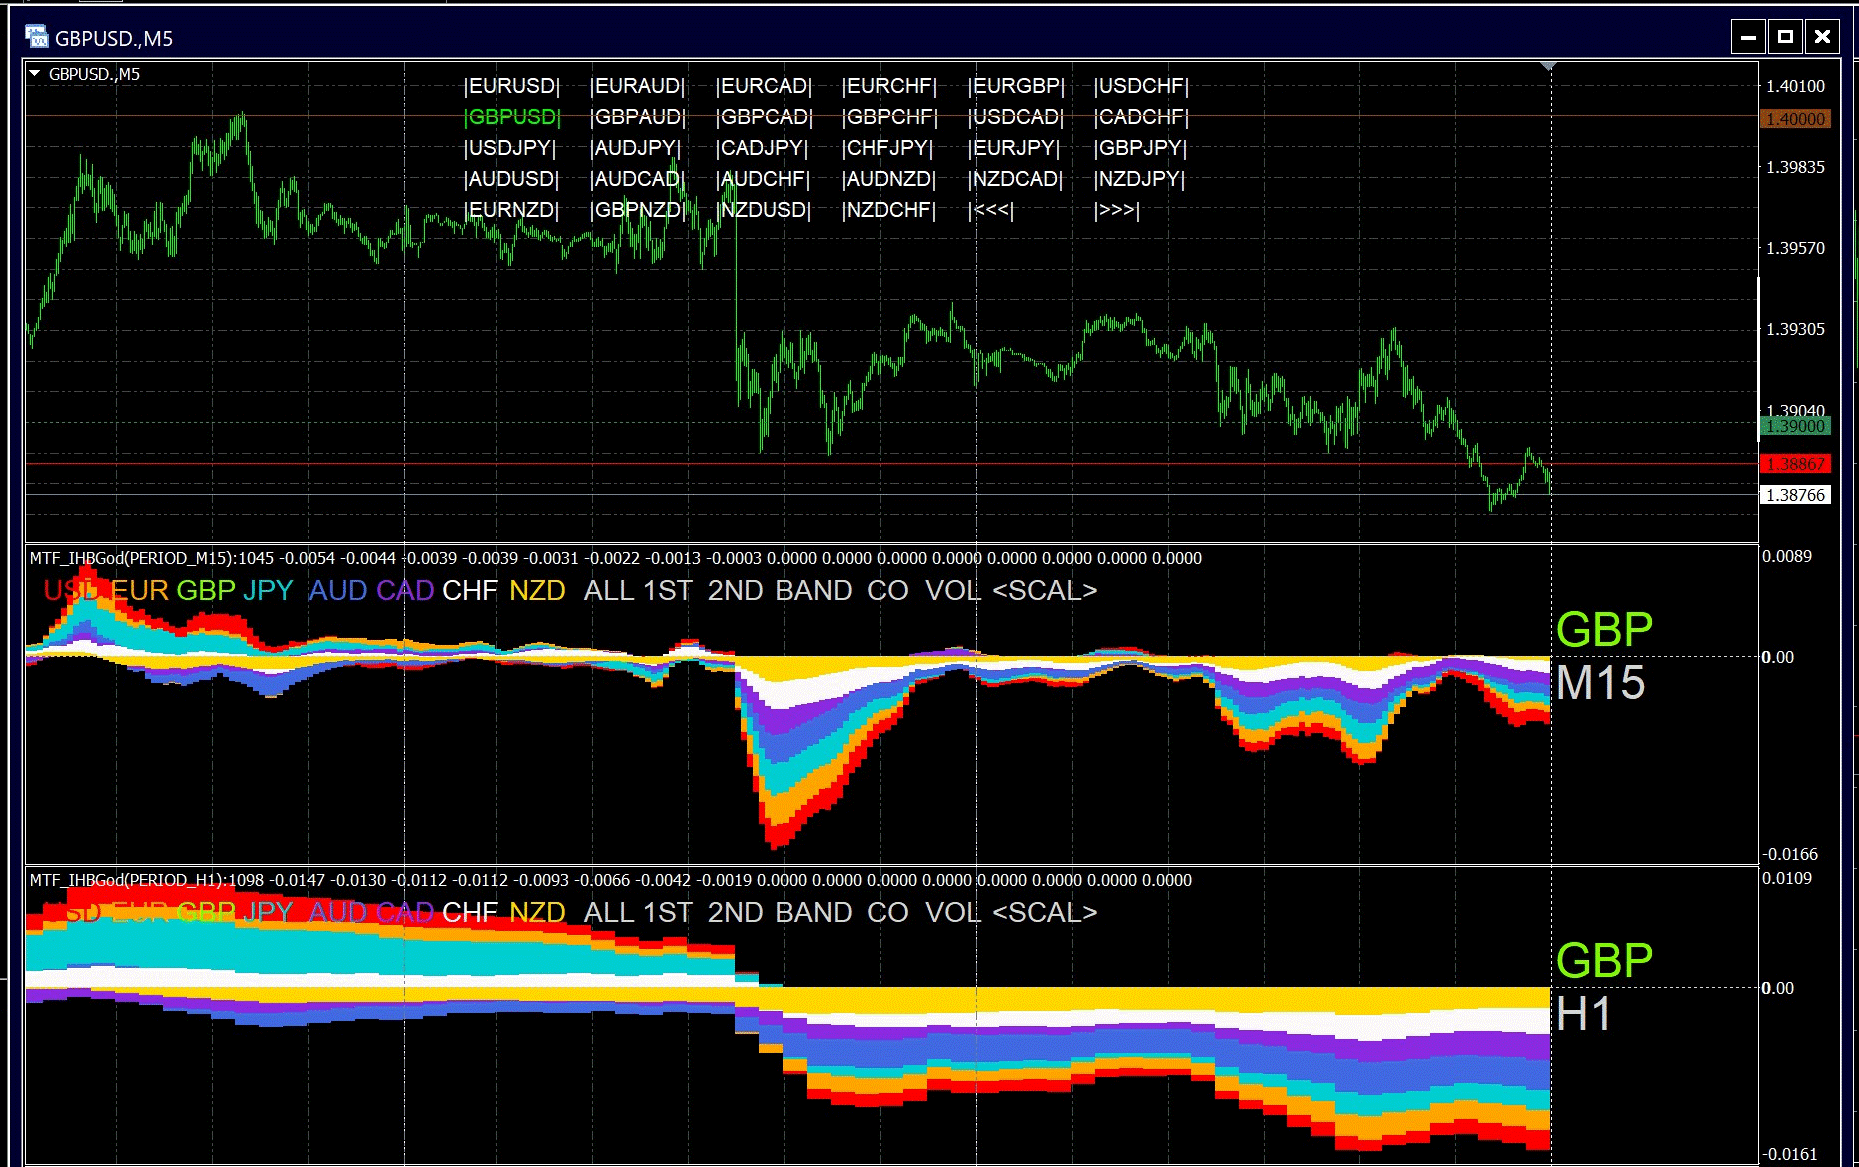Select the EURAUD pair button
The width and height of the screenshot is (1859, 1167).
click(x=638, y=86)
